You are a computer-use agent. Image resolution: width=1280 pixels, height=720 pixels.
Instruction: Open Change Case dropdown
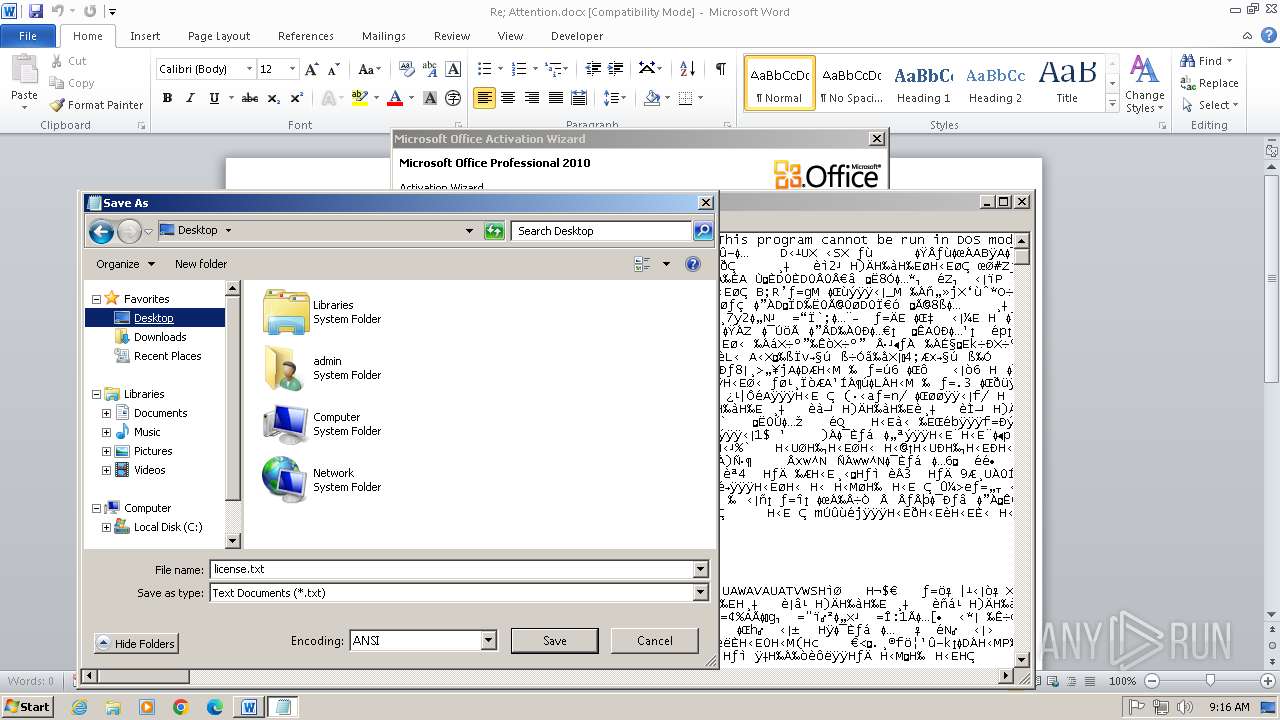tap(369, 69)
